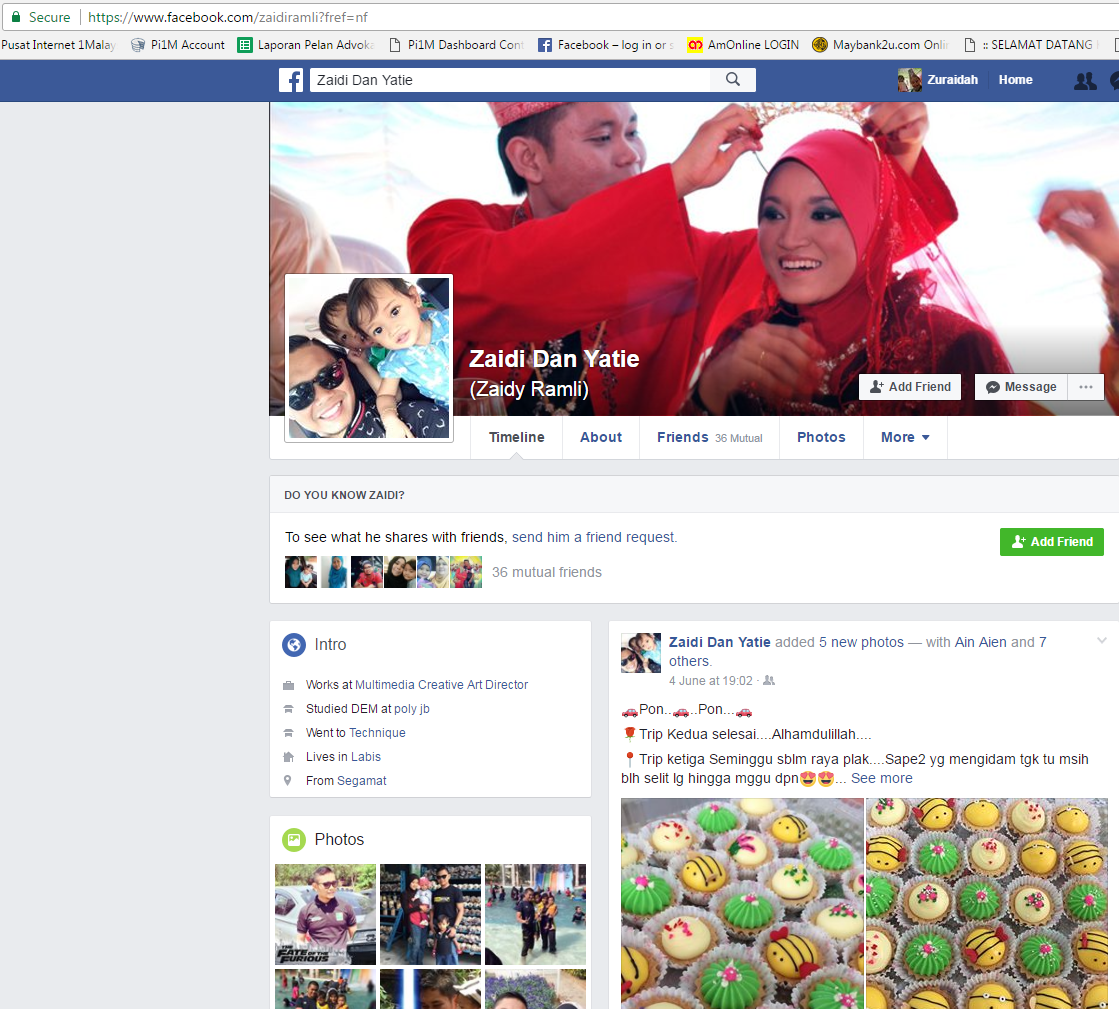The height and width of the screenshot is (1009, 1119).
Task: Open the Friends tab
Action: click(x=683, y=437)
